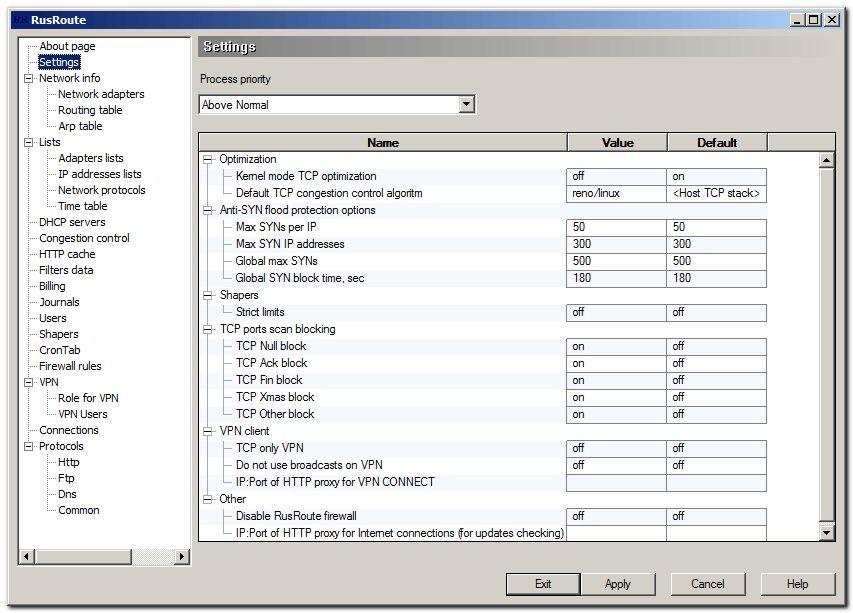Open Dns protocol page
This screenshot has height=613, width=853.
pyautogui.click(x=67, y=494)
